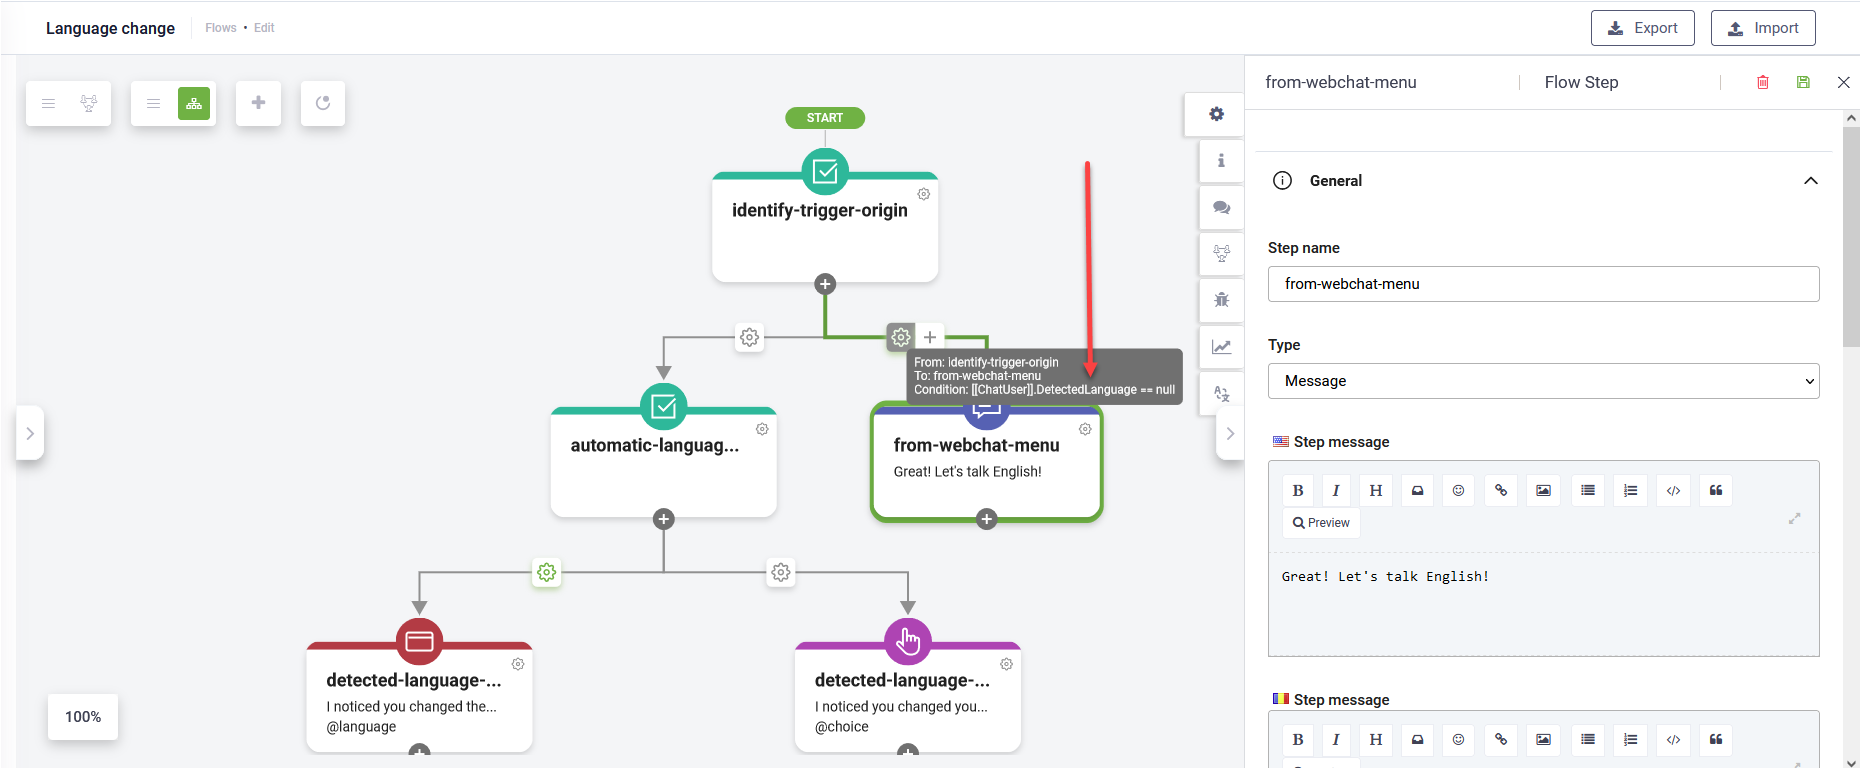Screen dimensions: 1860x768
Task: Add a new step with plus button
Action: coord(258,103)
